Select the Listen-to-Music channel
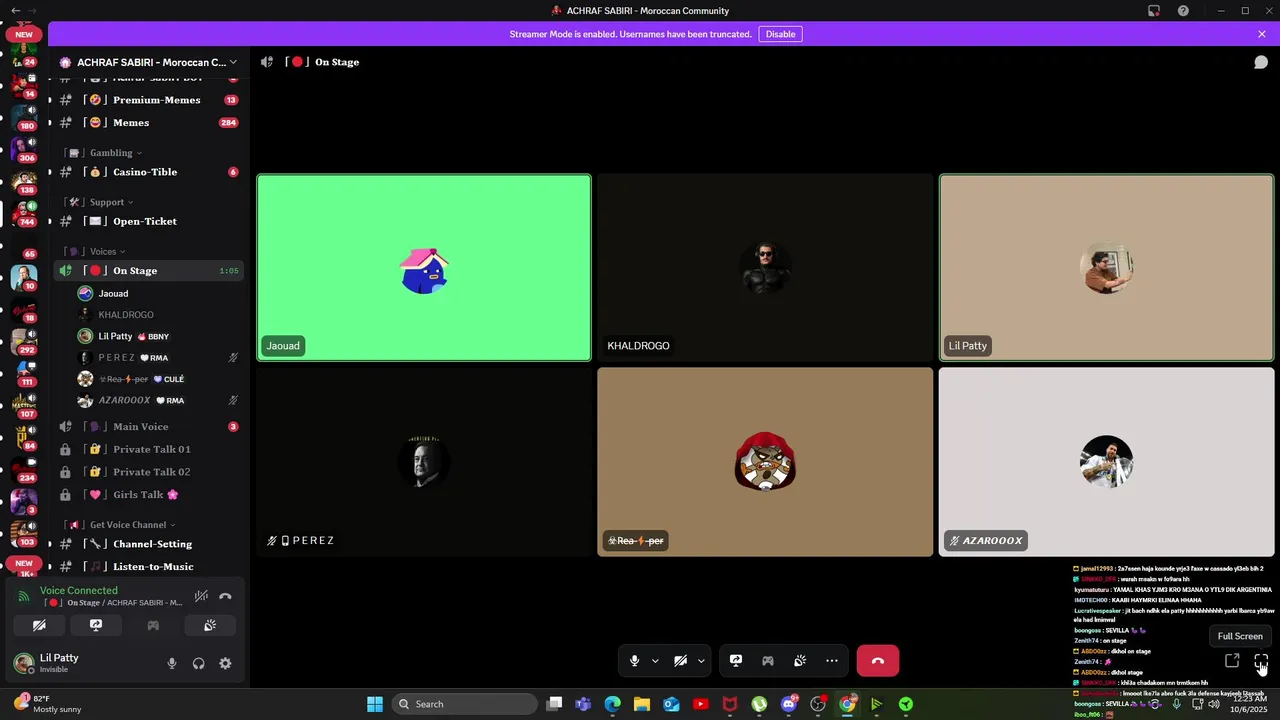The image size is (1280, 720). point(148,566)
